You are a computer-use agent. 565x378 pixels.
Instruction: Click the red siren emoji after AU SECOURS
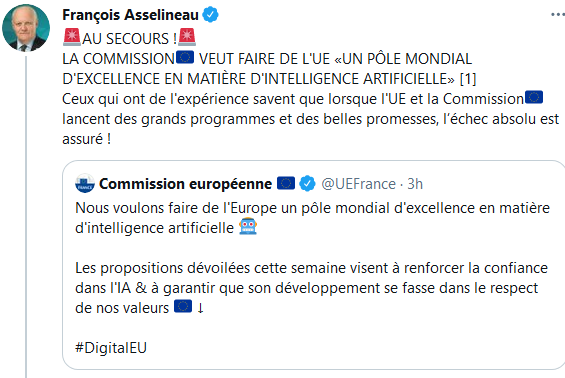[x=187, y=37]
